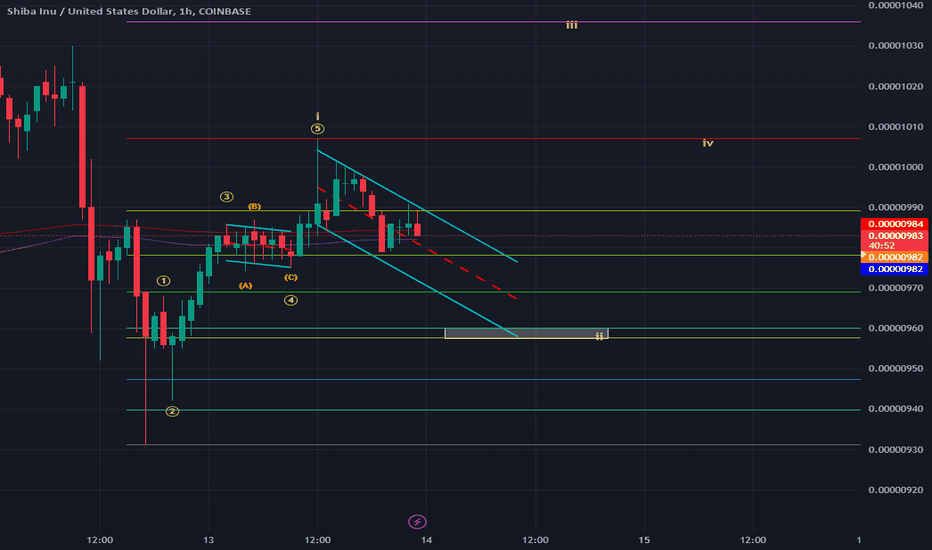Click the 0.00000960 price axis label
Viewport: 932px width, 550px height.
(x=896, y=328)
